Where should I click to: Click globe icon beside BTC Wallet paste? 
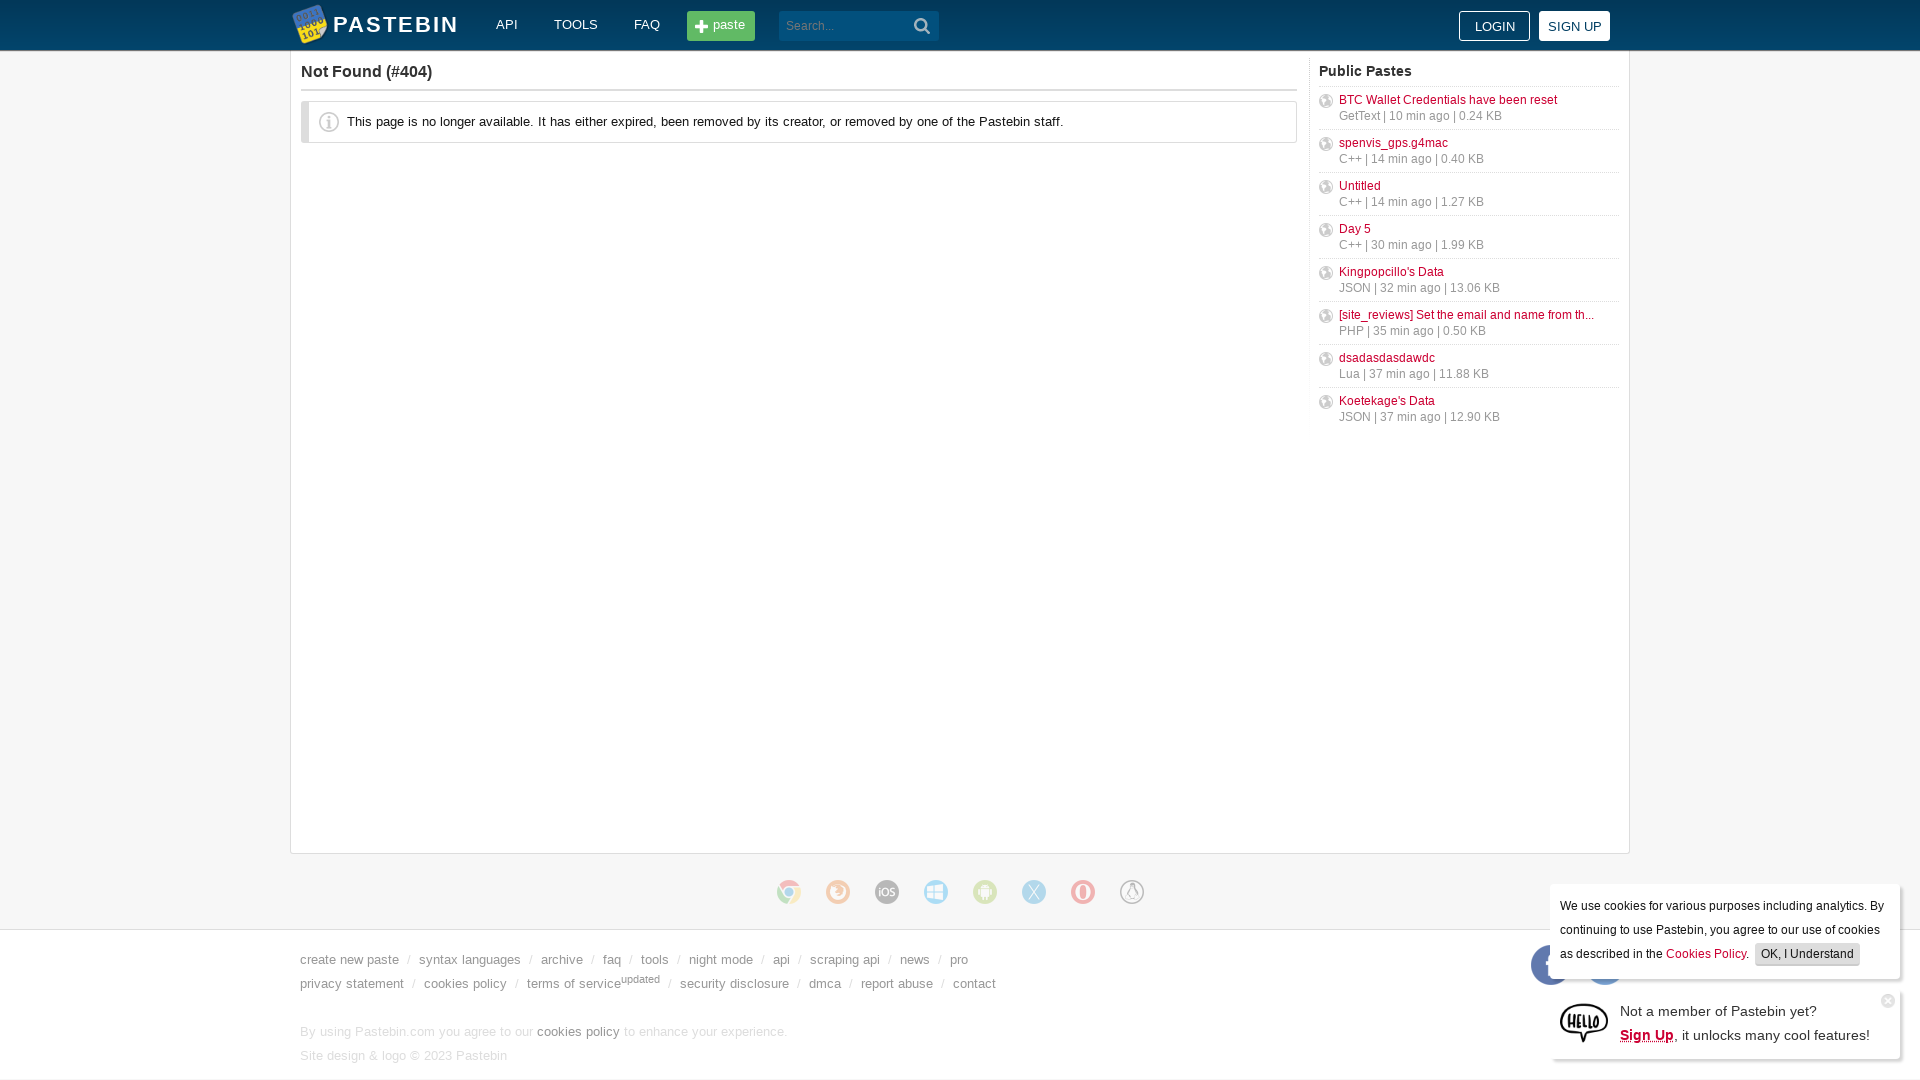[x=1326, y=101]
